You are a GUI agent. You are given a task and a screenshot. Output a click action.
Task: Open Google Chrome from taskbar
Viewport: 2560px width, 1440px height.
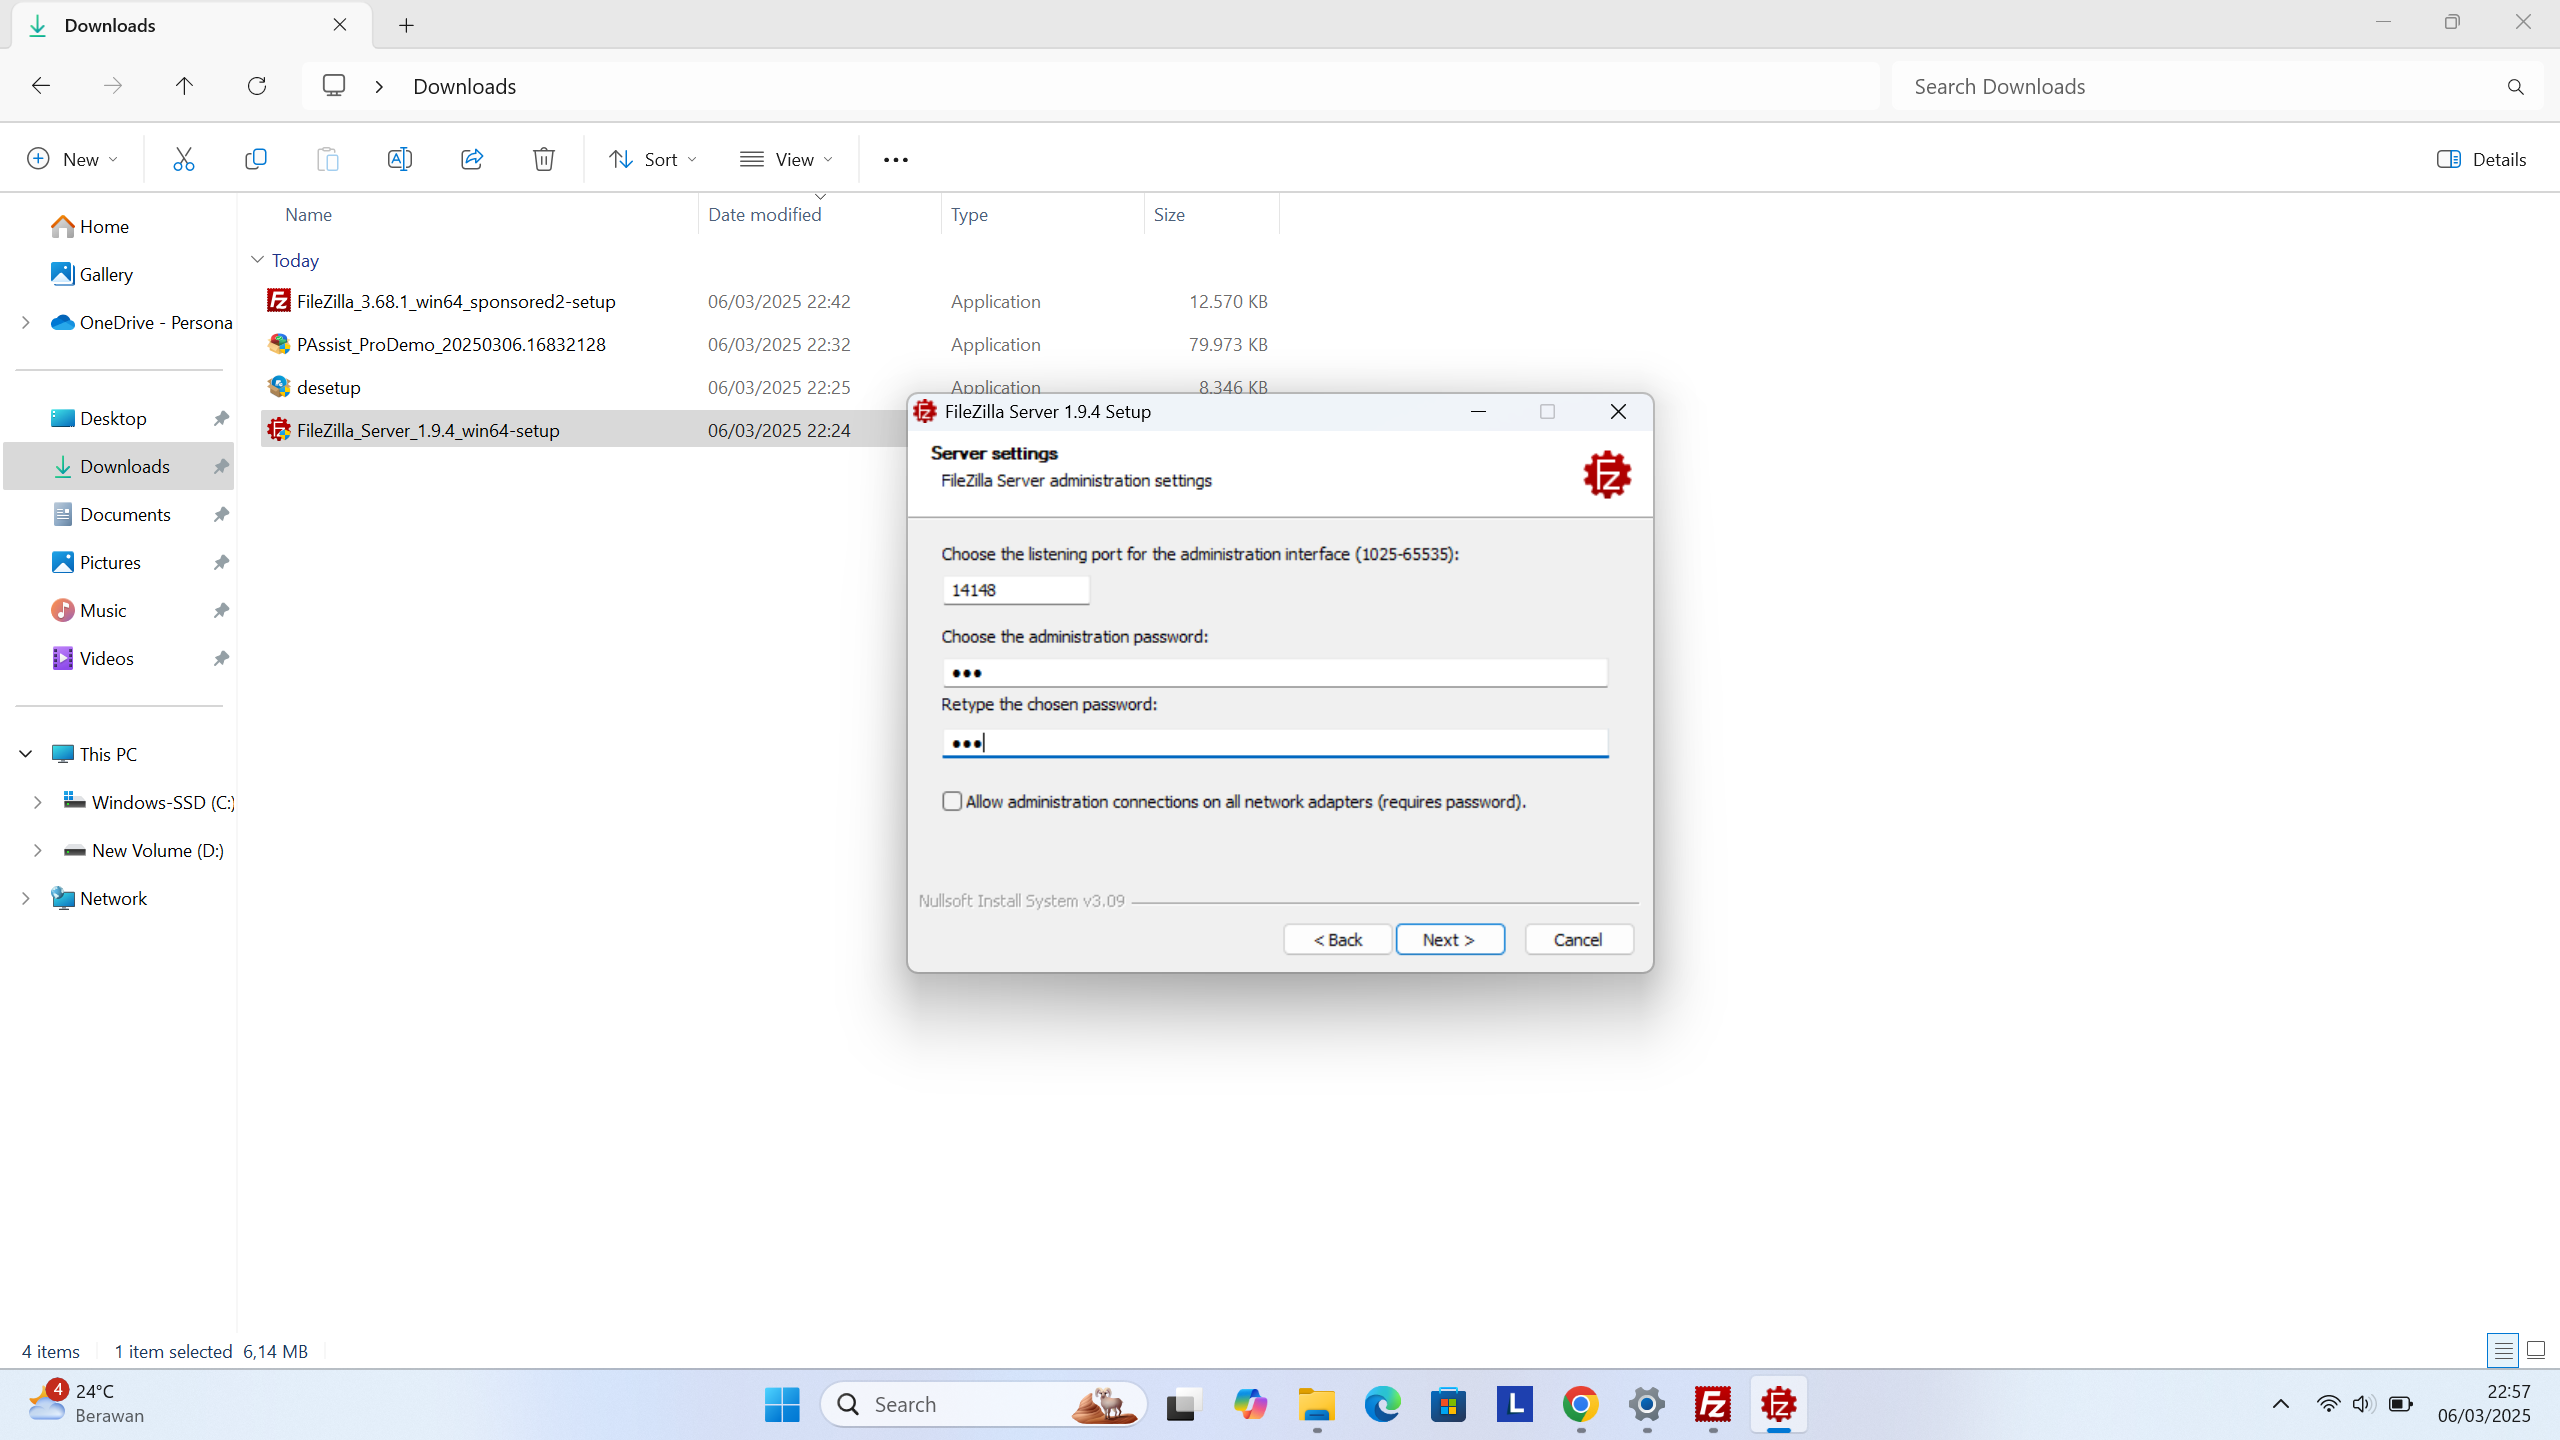click(x=1580, y=1404)
